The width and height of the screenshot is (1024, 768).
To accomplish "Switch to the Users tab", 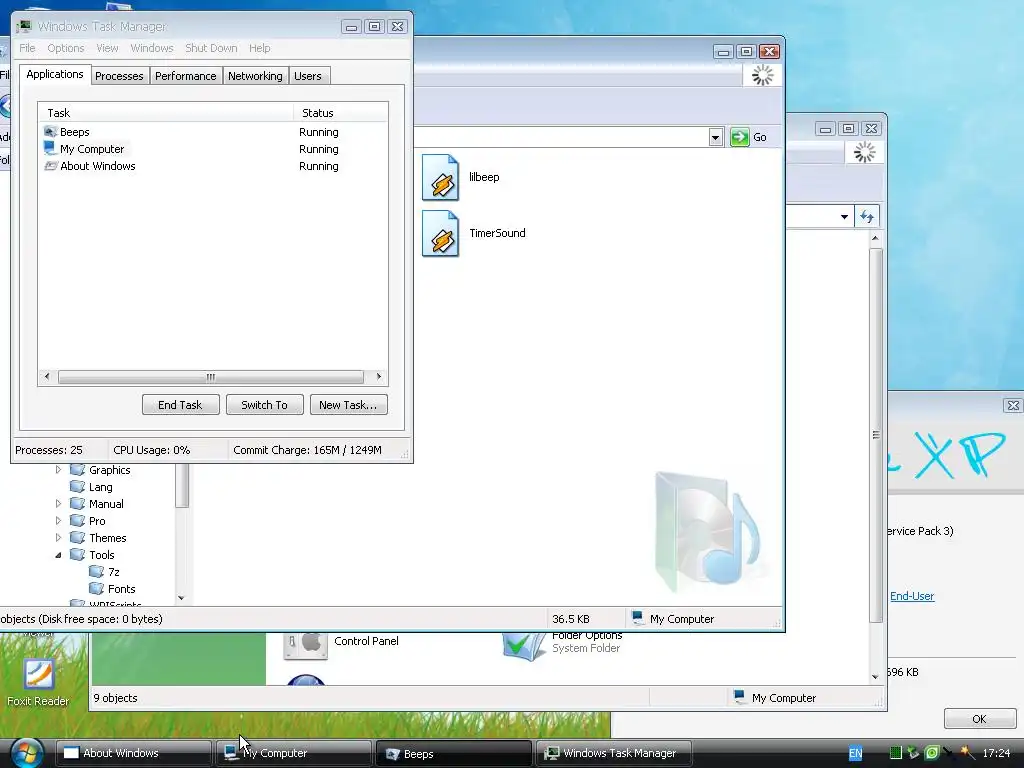I will coord(308,76).
